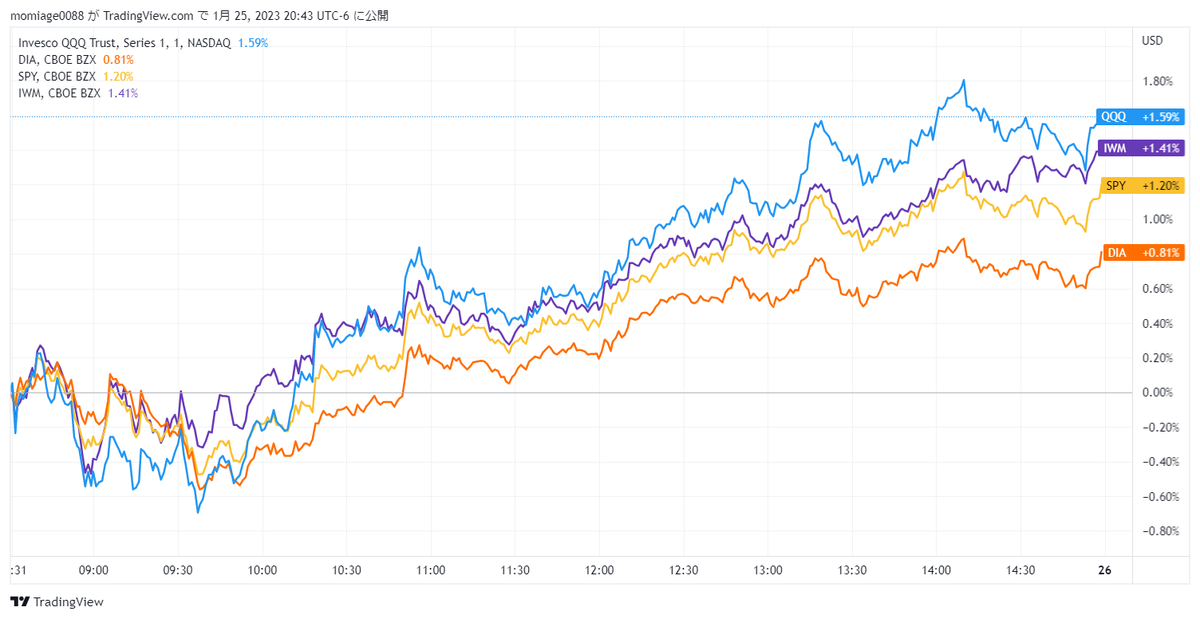The height and width of the screenshot is (619, 1200).
Task: Click the purple IWM price label
Action: [1139, 148]
